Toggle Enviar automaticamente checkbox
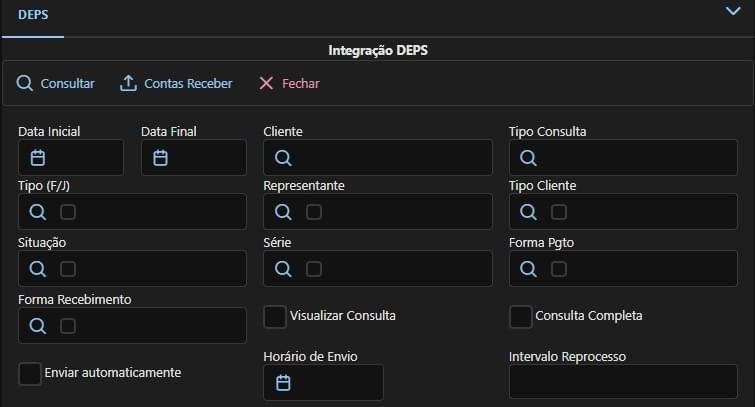755x407 pixels. (x=30, y=373)
